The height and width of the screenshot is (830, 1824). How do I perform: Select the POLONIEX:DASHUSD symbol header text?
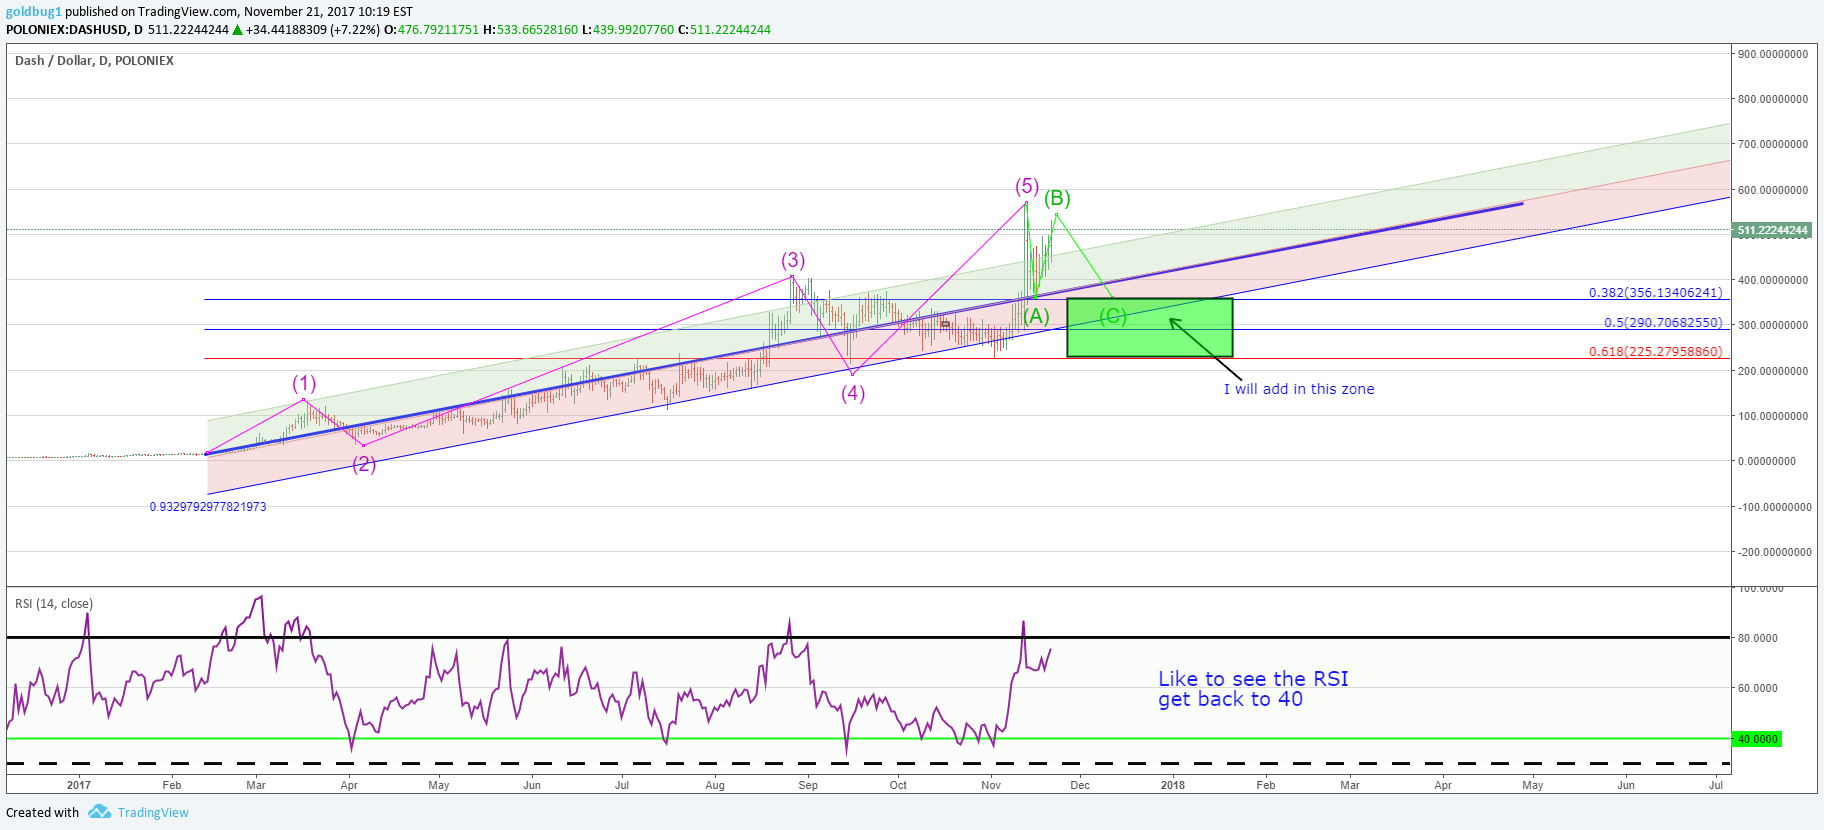[68, 30]
